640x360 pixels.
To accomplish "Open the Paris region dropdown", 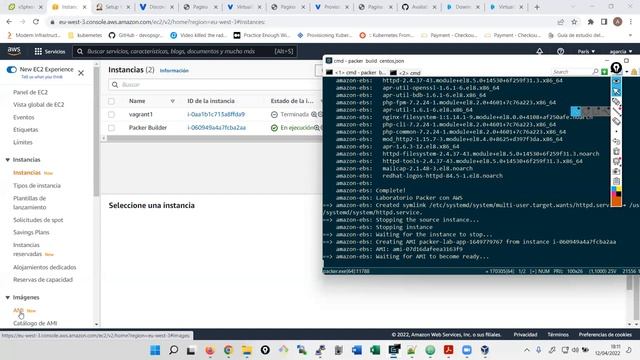I will [586, 51].
